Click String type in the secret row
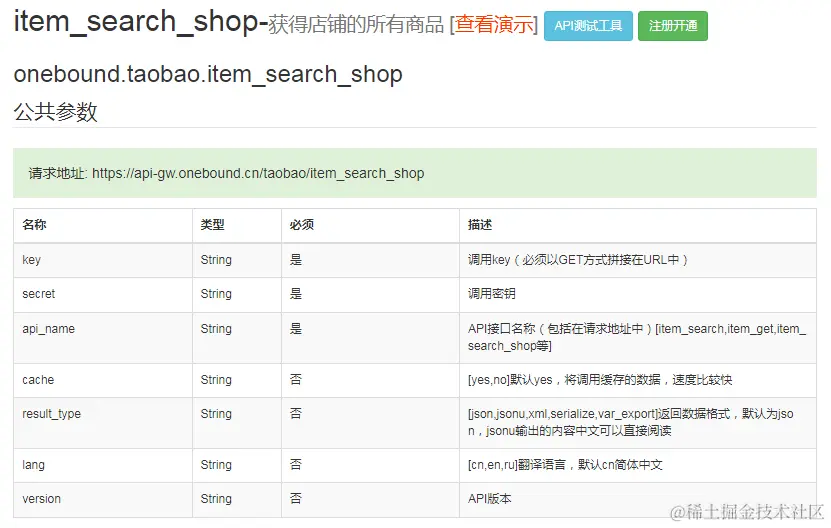This screenshot has width=831, height=528. (x=216, y=294)
